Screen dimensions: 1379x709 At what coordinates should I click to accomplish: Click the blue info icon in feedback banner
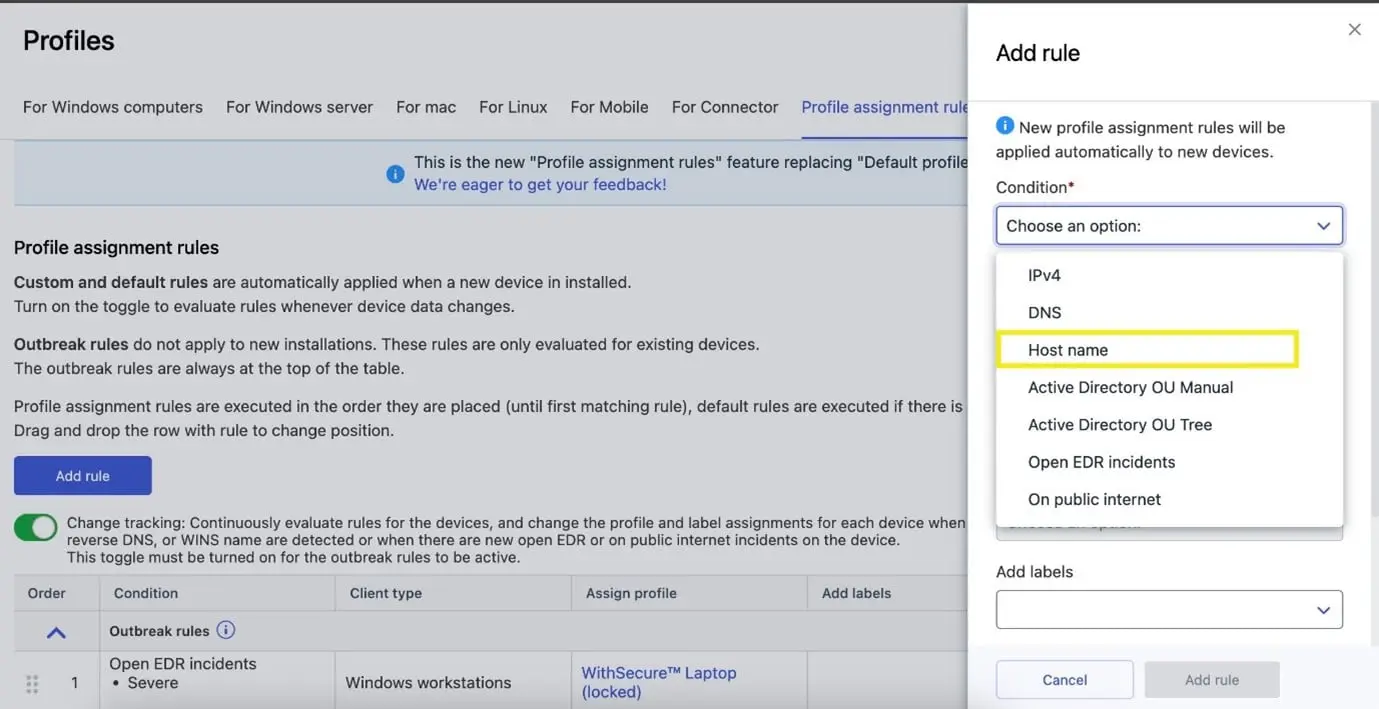(x=396, y=173)
